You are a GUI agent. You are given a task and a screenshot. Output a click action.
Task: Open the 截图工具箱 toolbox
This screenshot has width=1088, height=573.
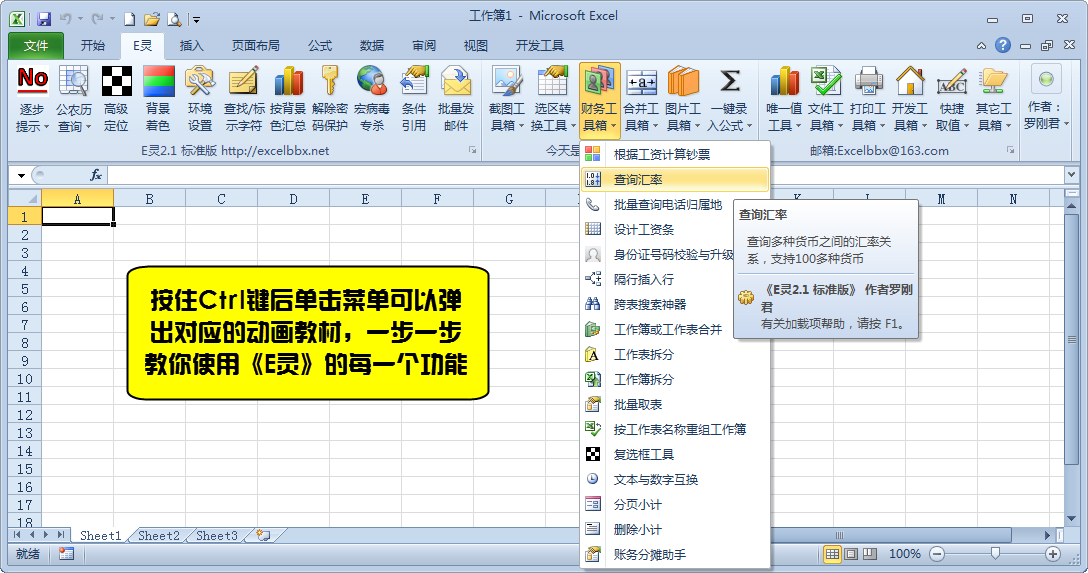click(507, 99)
